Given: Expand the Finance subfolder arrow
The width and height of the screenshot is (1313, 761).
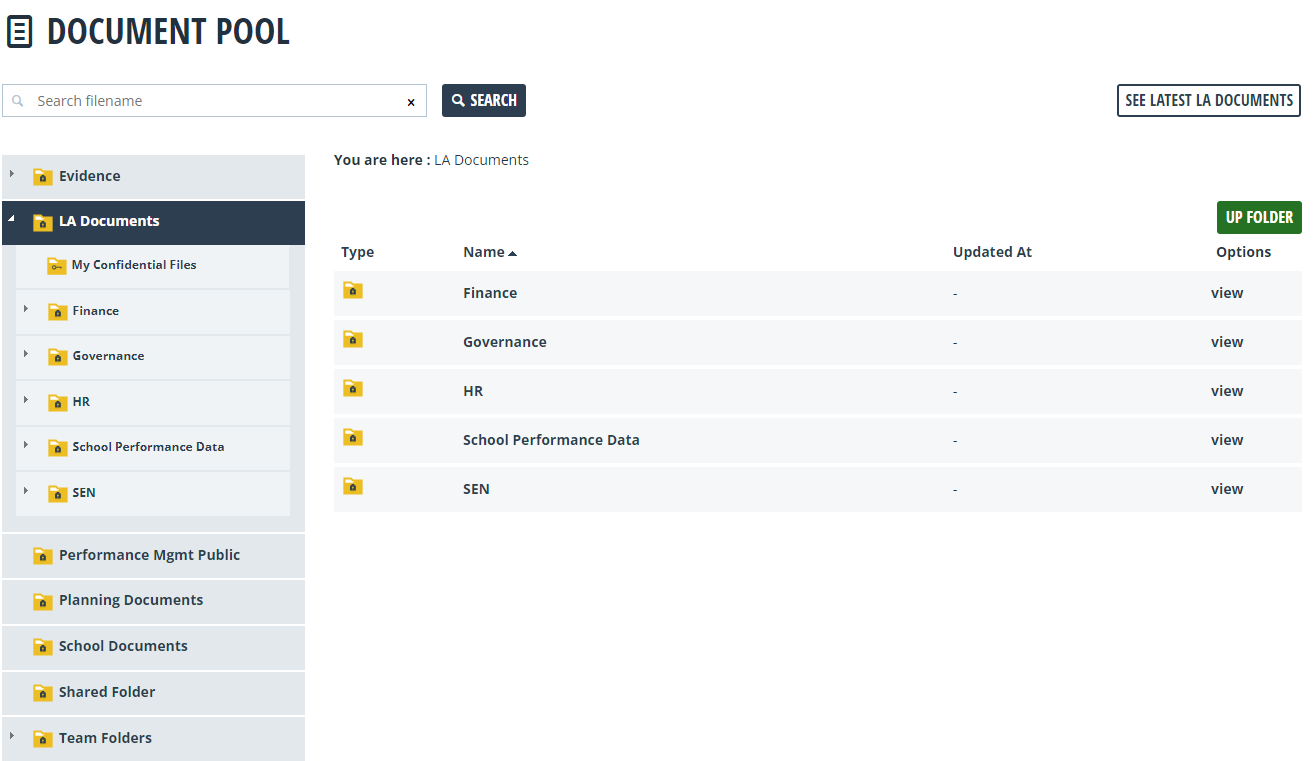Looking at the screenshot, I should pos(26,308).
